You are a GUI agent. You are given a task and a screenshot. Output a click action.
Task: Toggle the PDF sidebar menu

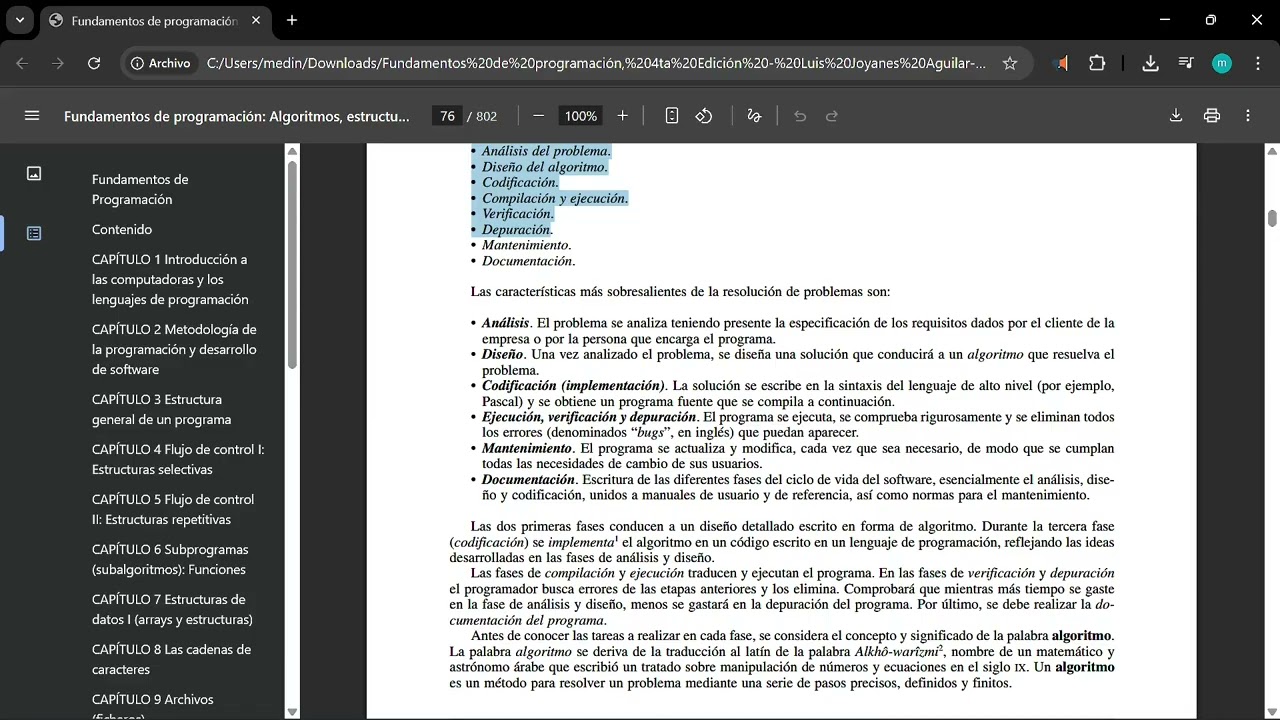32,116
